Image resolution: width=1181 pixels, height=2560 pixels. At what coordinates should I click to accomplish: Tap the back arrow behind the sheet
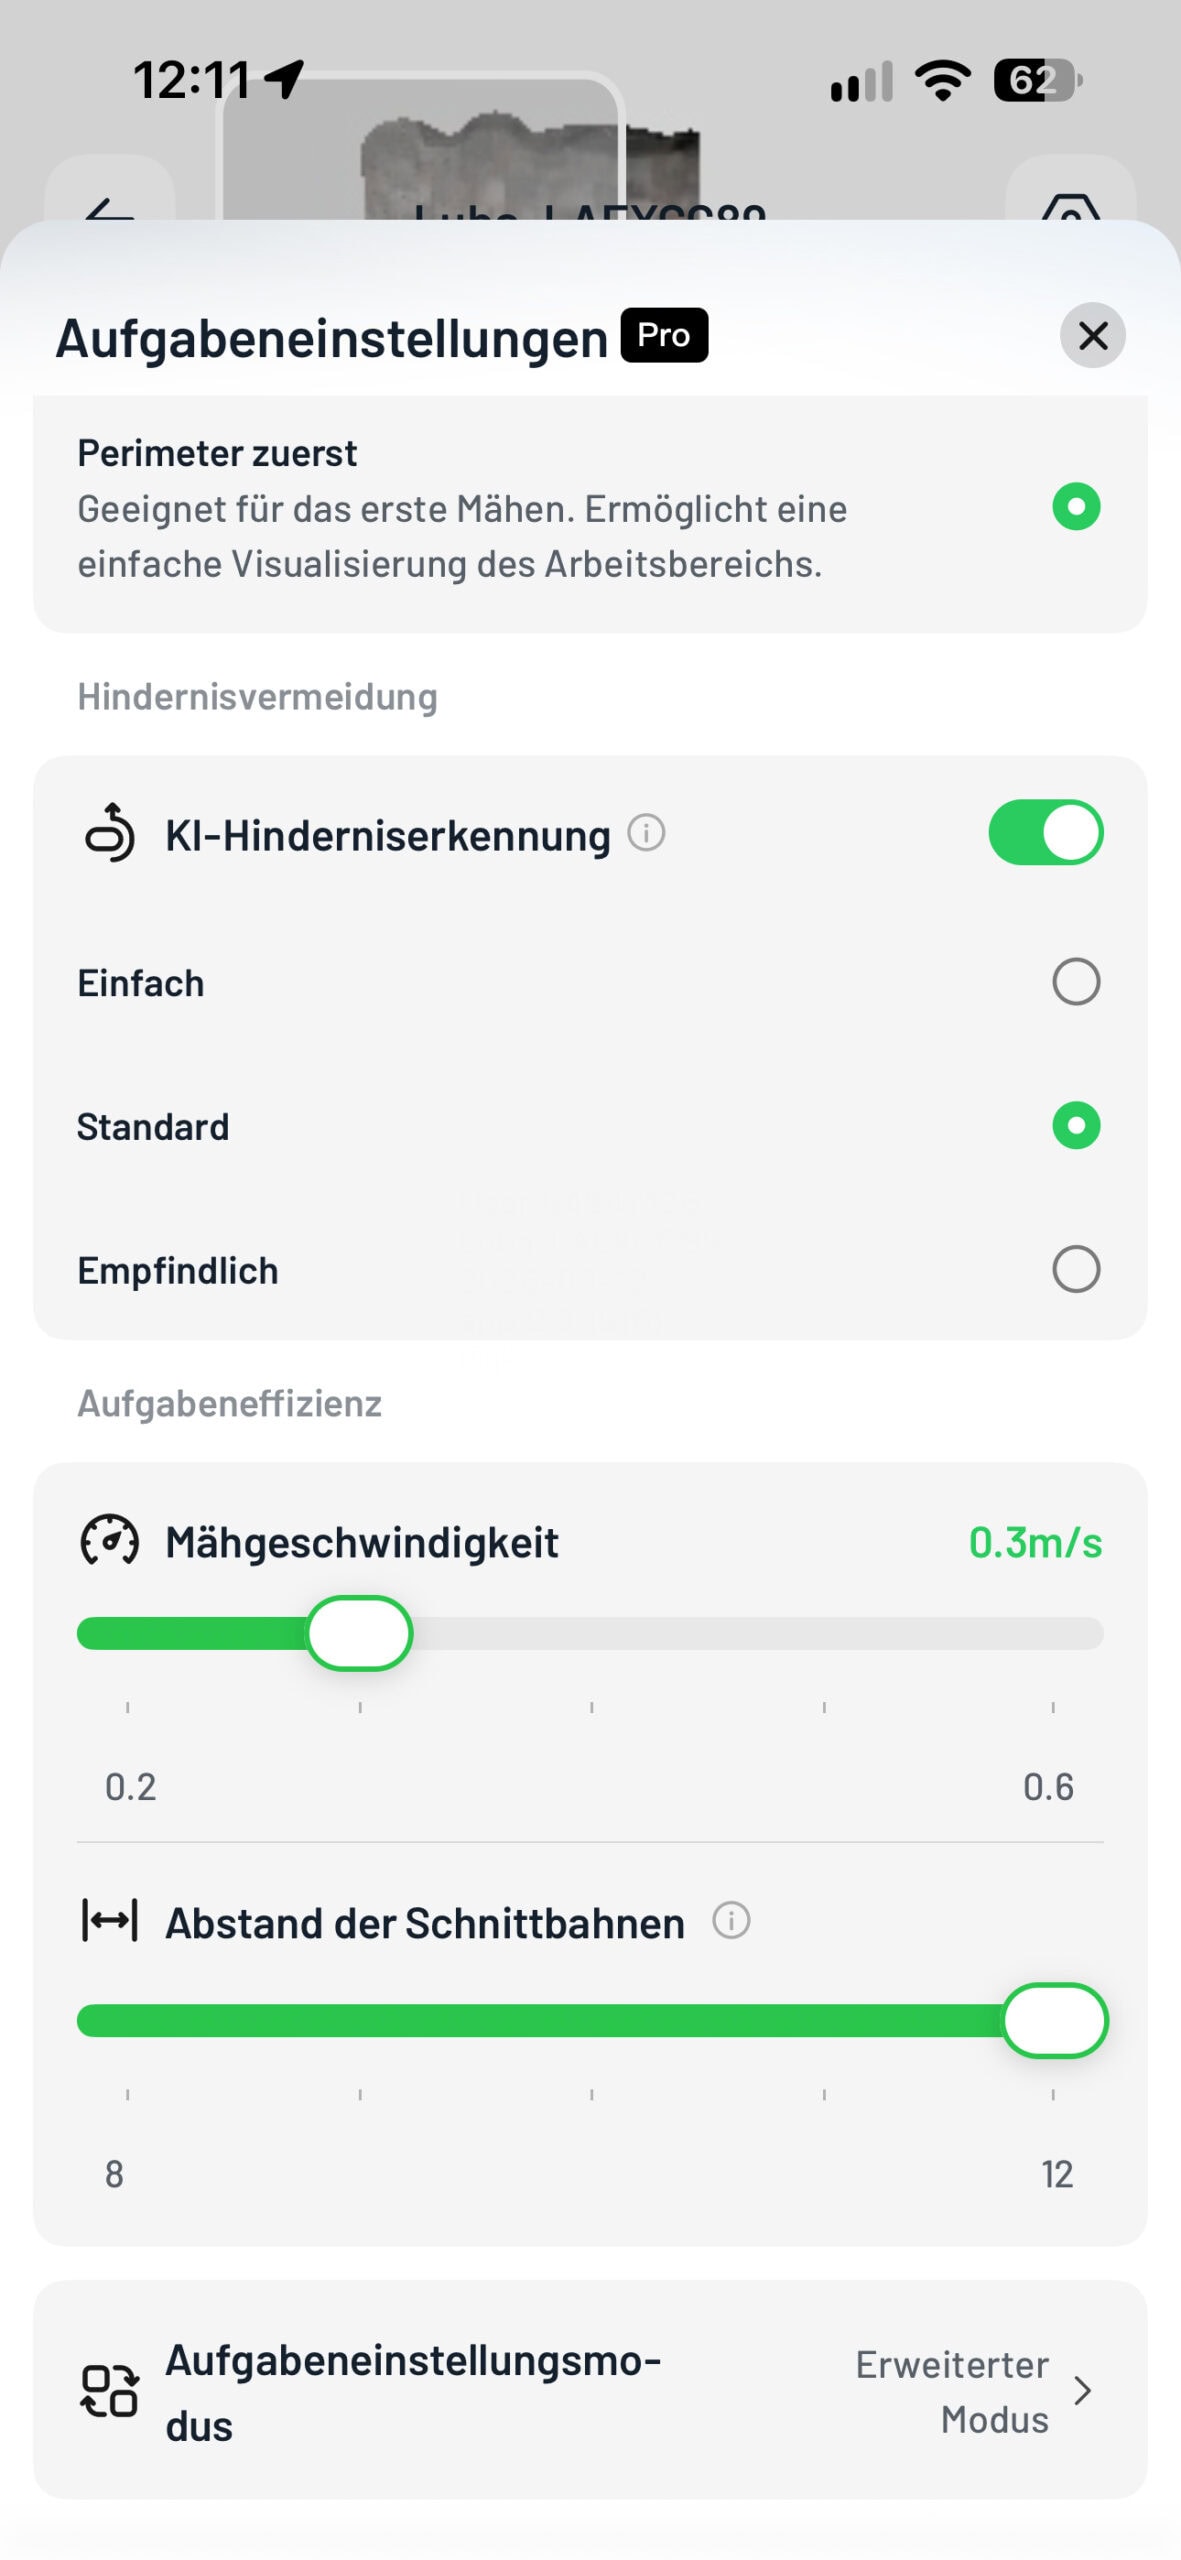pos(109,205)
